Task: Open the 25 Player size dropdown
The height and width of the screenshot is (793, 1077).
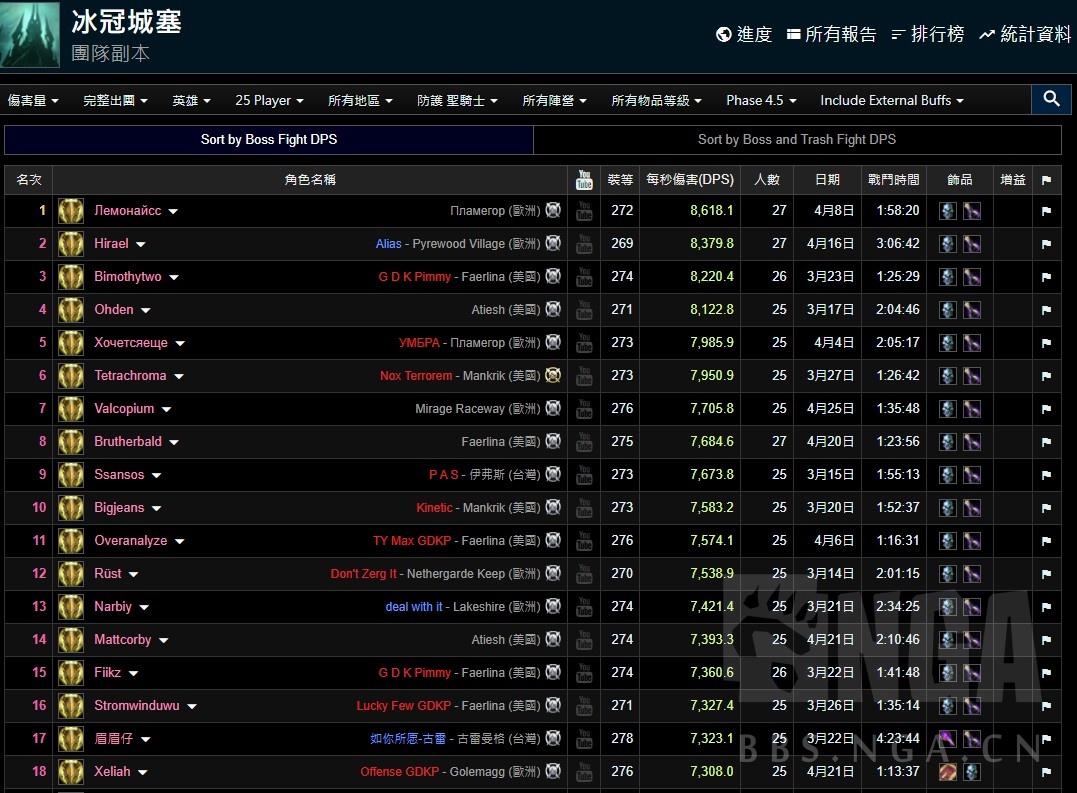Action: coord(269,100)
